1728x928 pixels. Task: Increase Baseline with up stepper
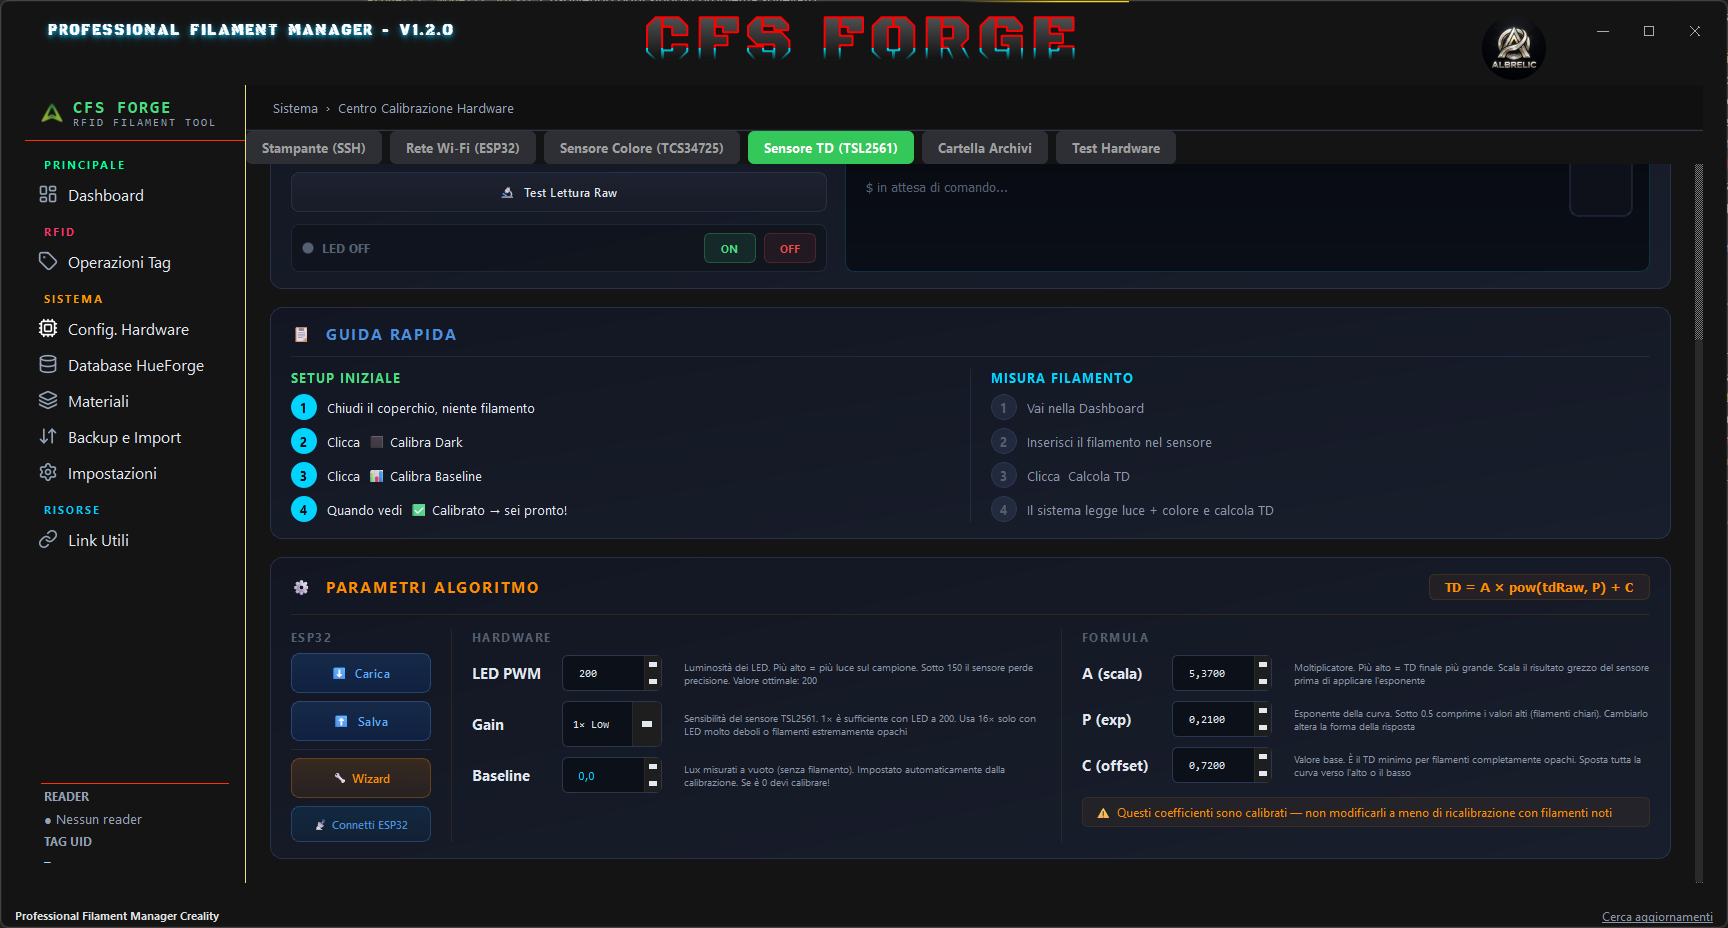pyautogui.click(x=653, y=767)
